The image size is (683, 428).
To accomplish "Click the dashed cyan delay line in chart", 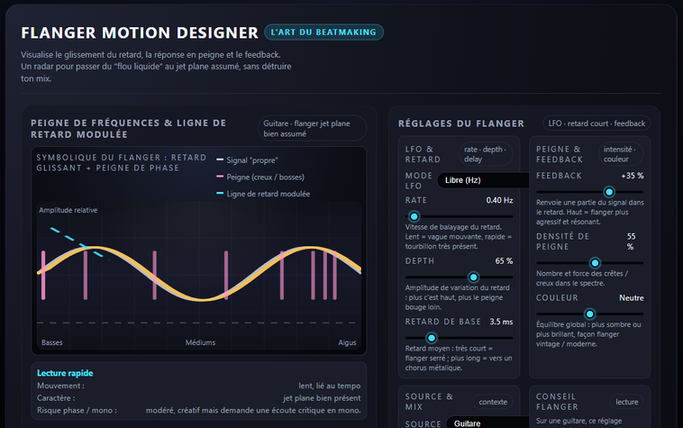I will coord(76,242).
